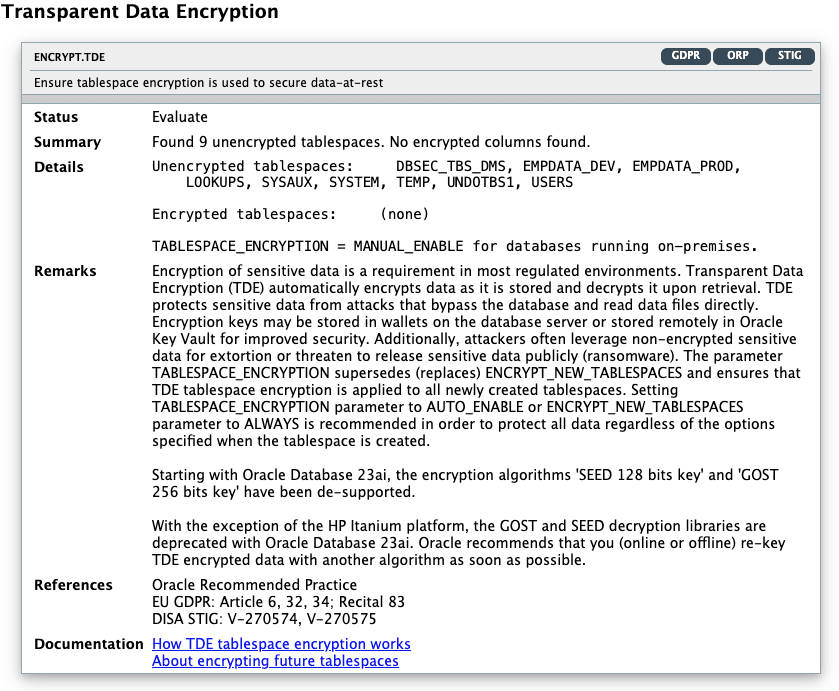This screenshot has height=691, width=839.
Task: Click the EMPDATA_PROD tablespace name
Action: coord(682,166)
